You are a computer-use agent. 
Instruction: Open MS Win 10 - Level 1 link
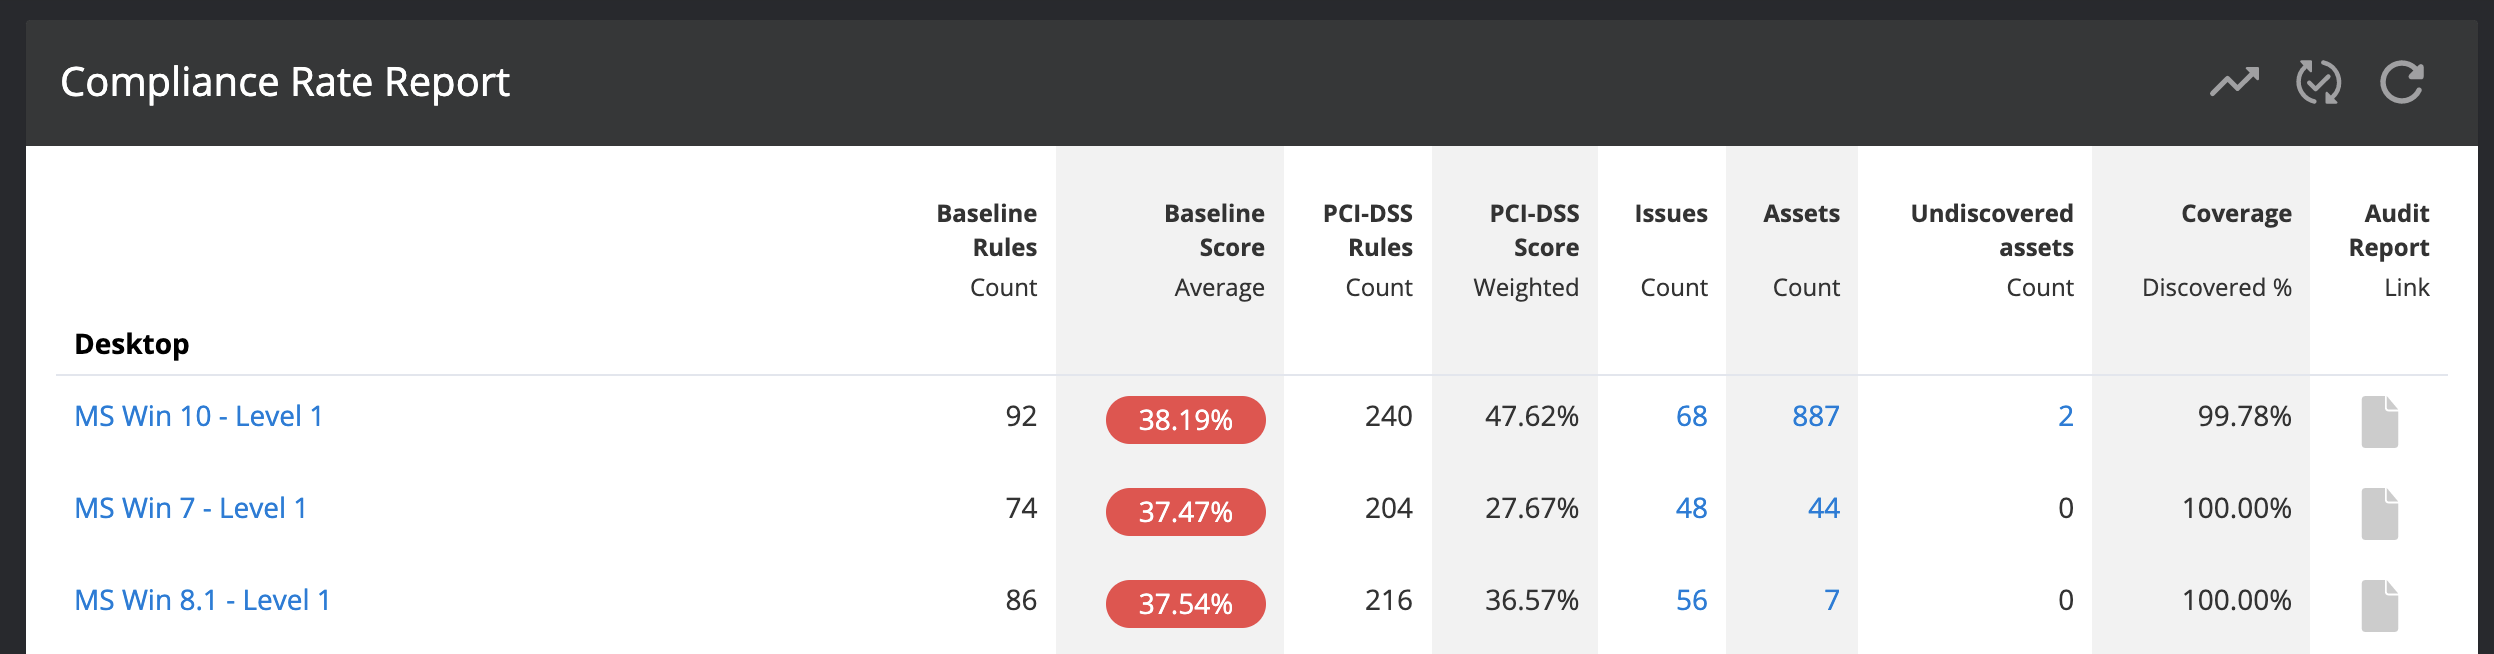199,416
